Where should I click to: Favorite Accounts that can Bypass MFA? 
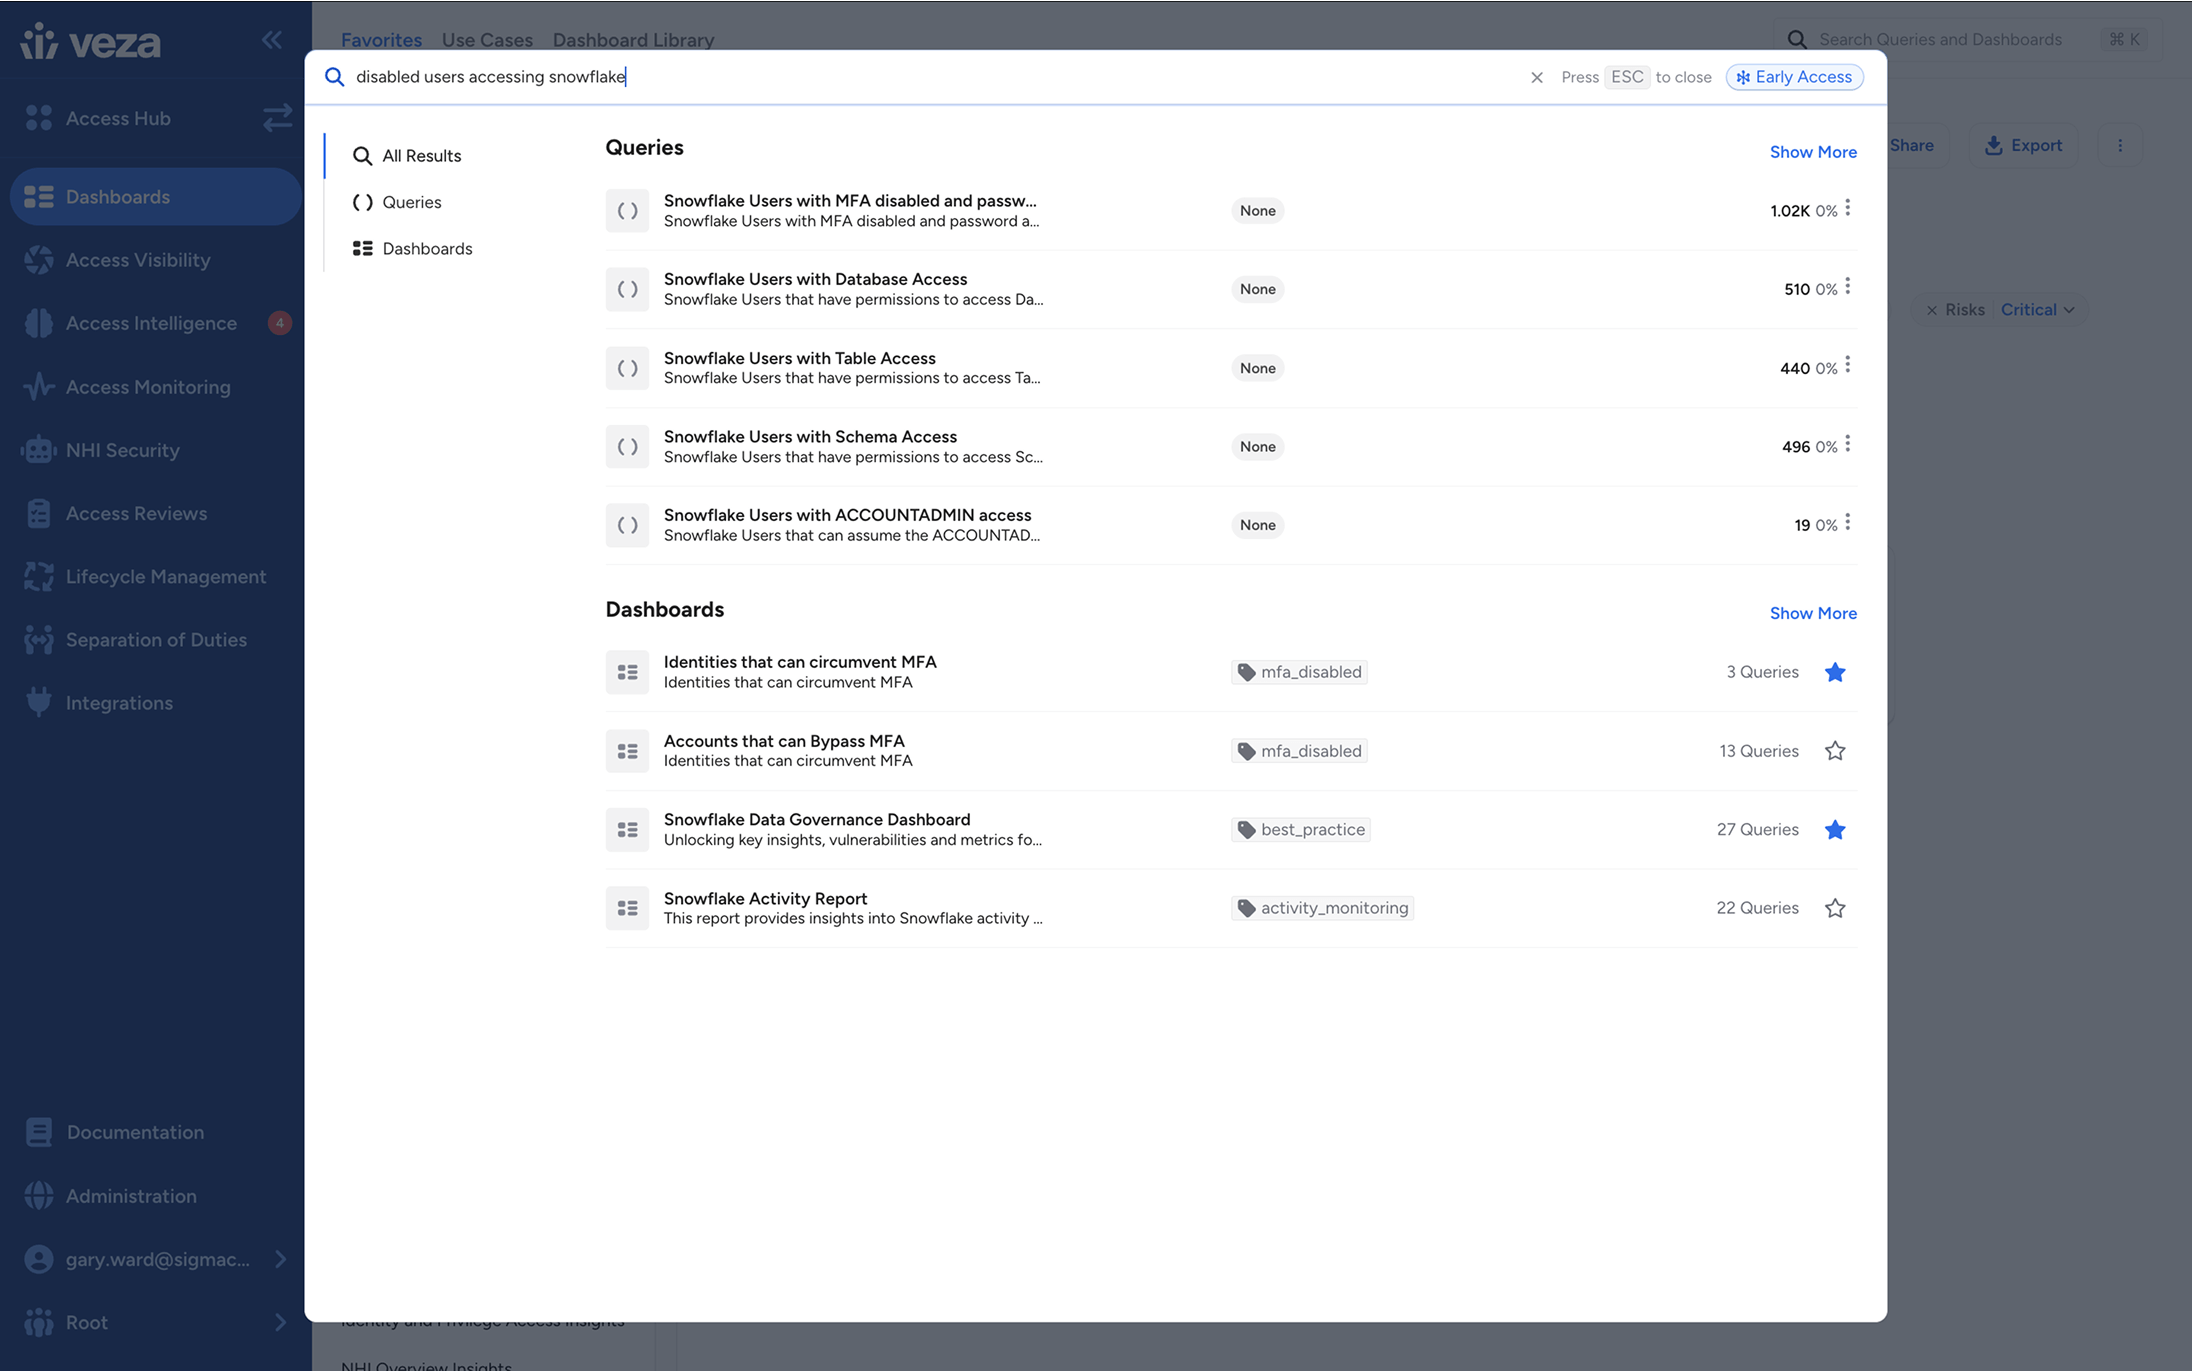(x=1834, y=751)
